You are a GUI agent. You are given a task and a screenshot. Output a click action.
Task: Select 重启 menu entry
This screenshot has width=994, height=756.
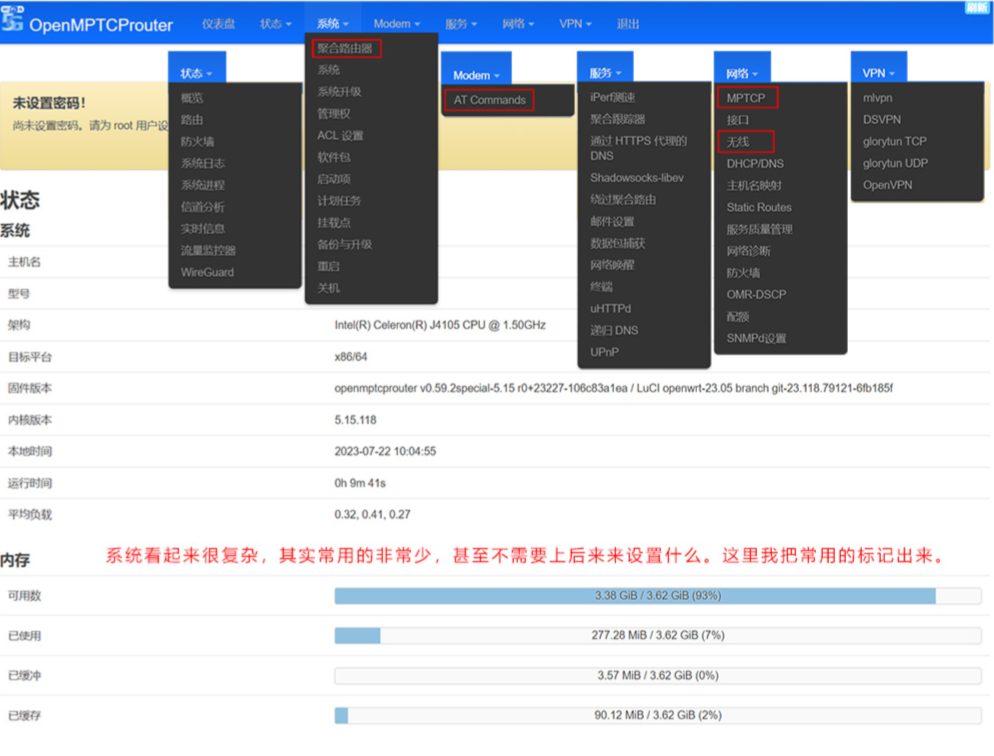[x=328, y=267]
